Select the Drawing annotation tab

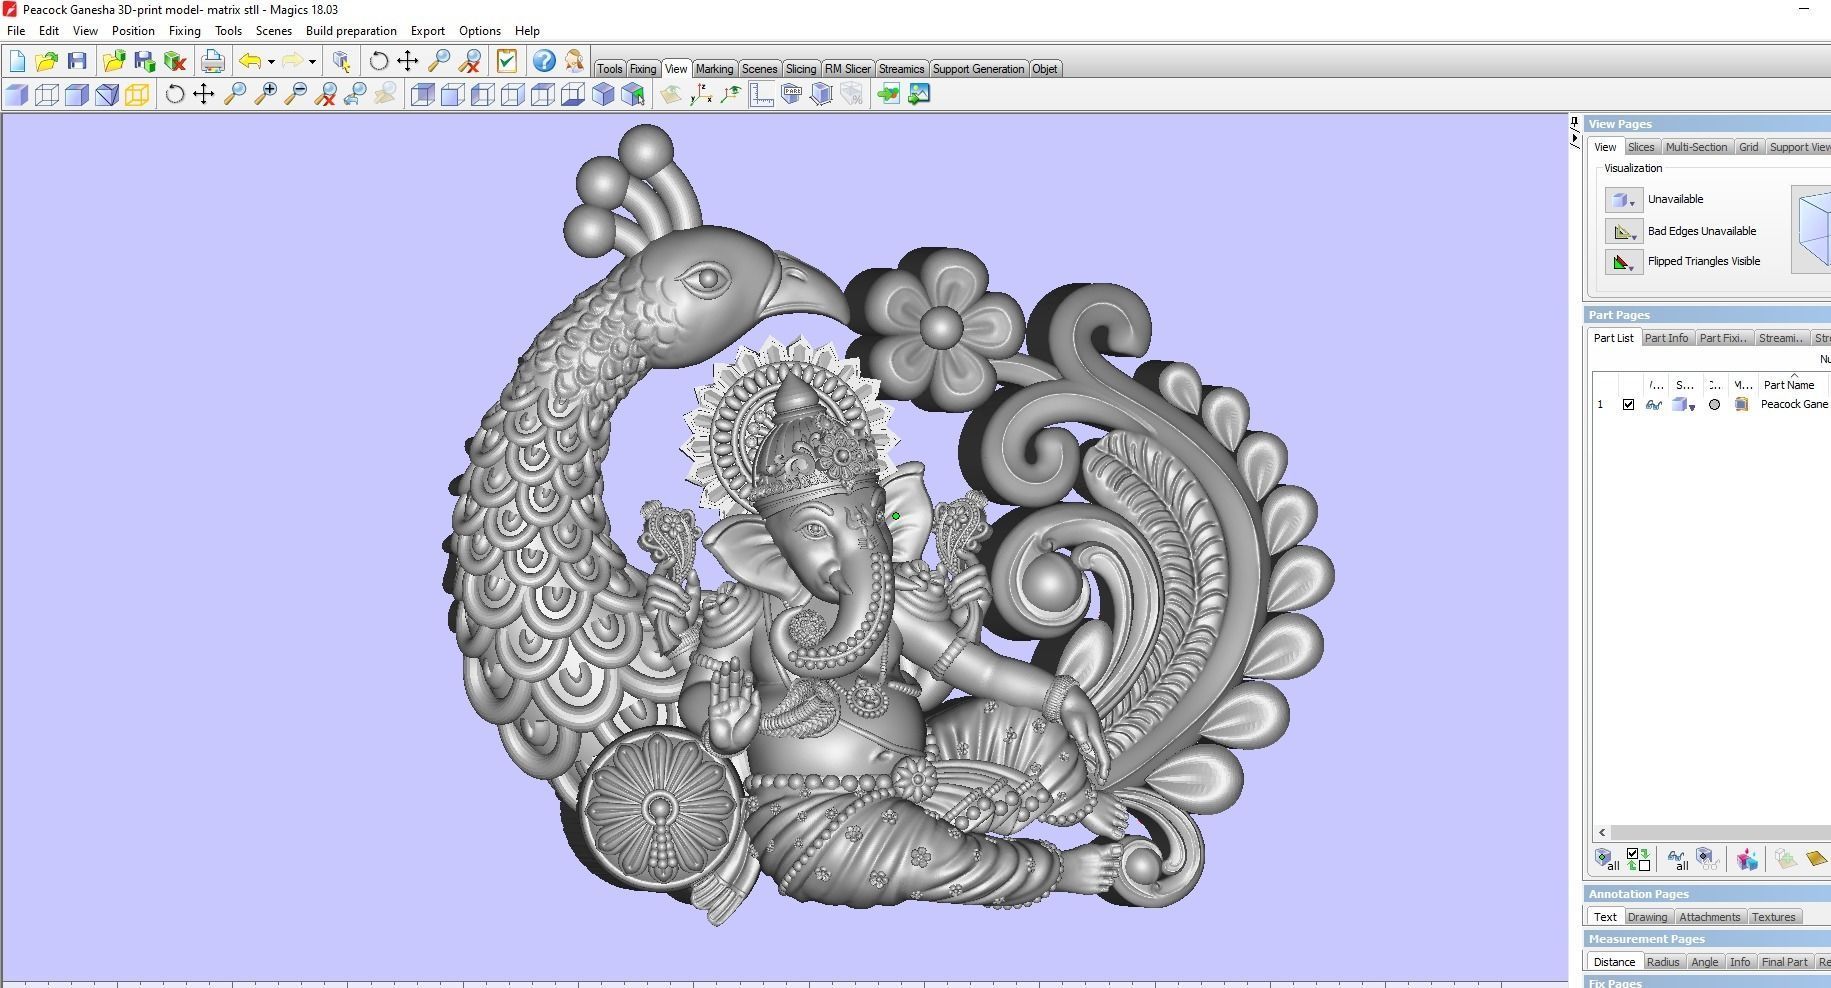1647,917
